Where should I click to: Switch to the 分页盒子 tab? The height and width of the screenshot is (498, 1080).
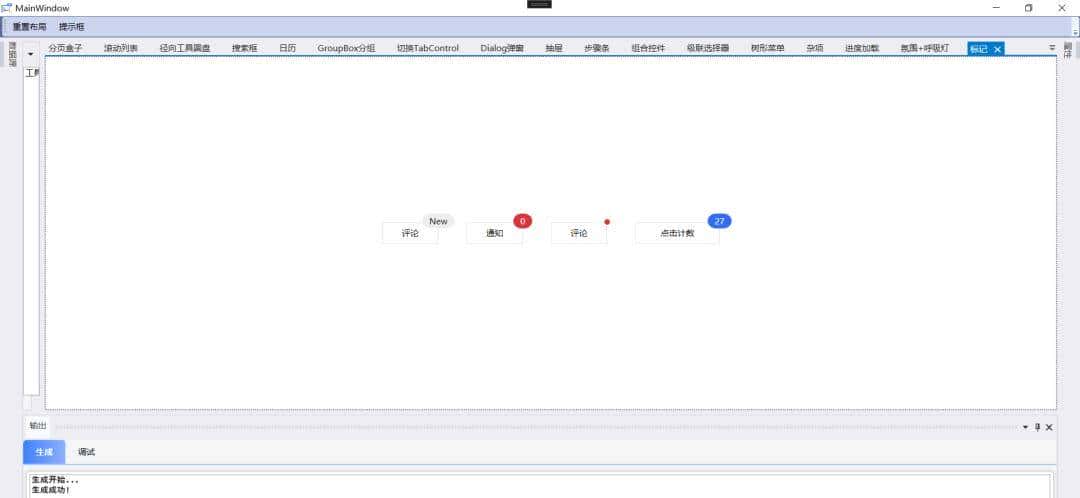[x=65, y=48]
